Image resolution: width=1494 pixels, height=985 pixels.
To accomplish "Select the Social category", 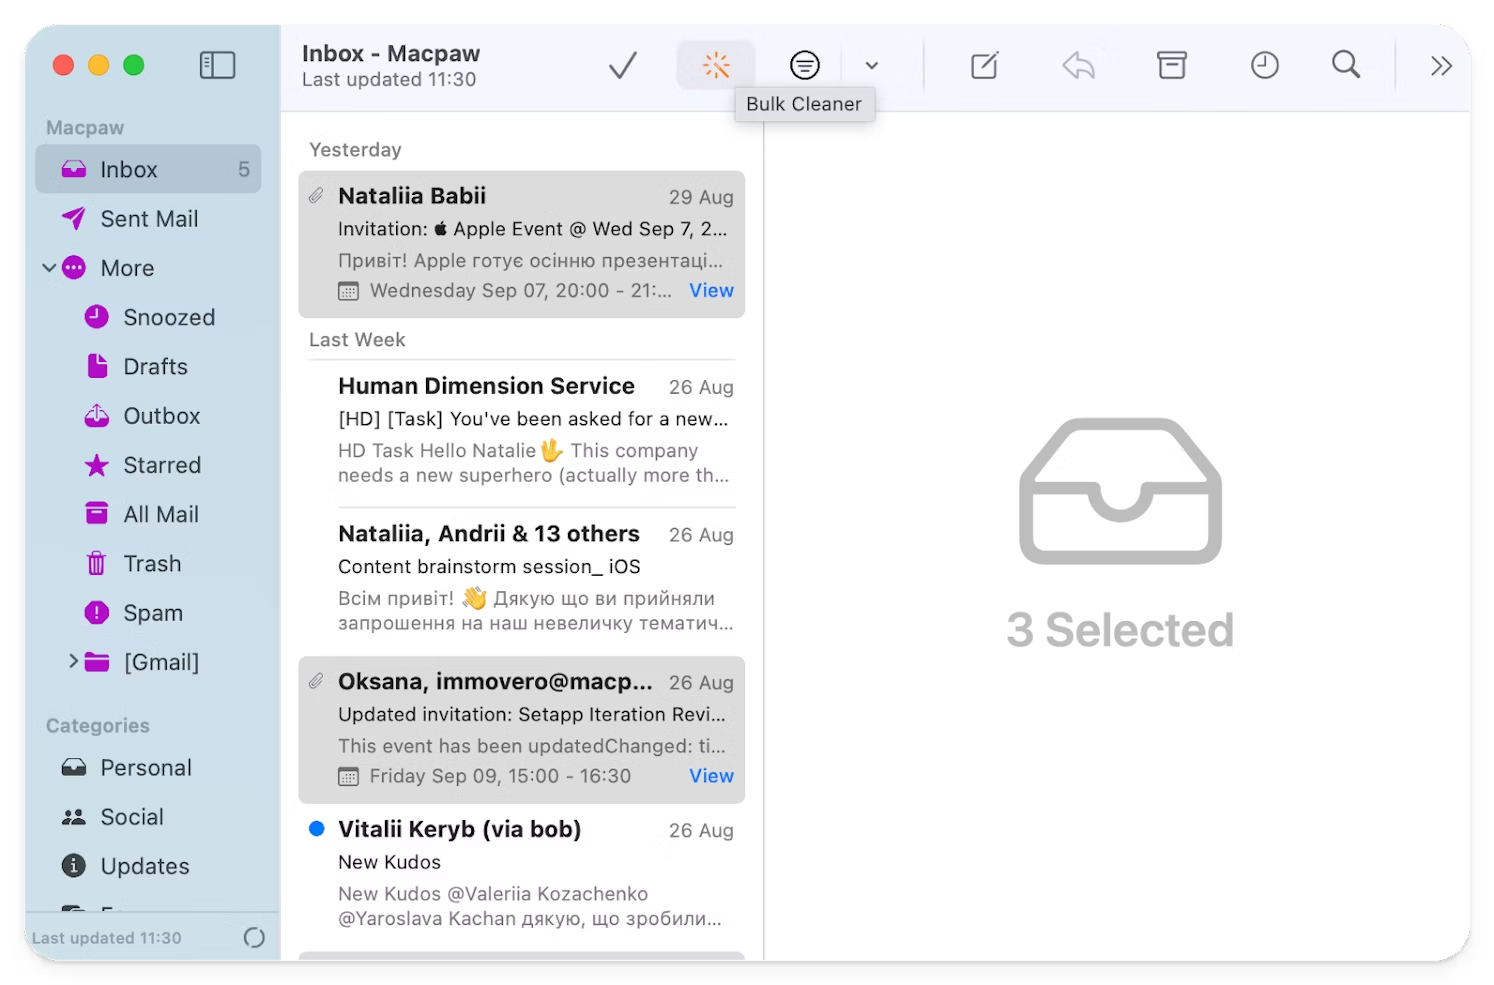I will click(x=131, y=816).
